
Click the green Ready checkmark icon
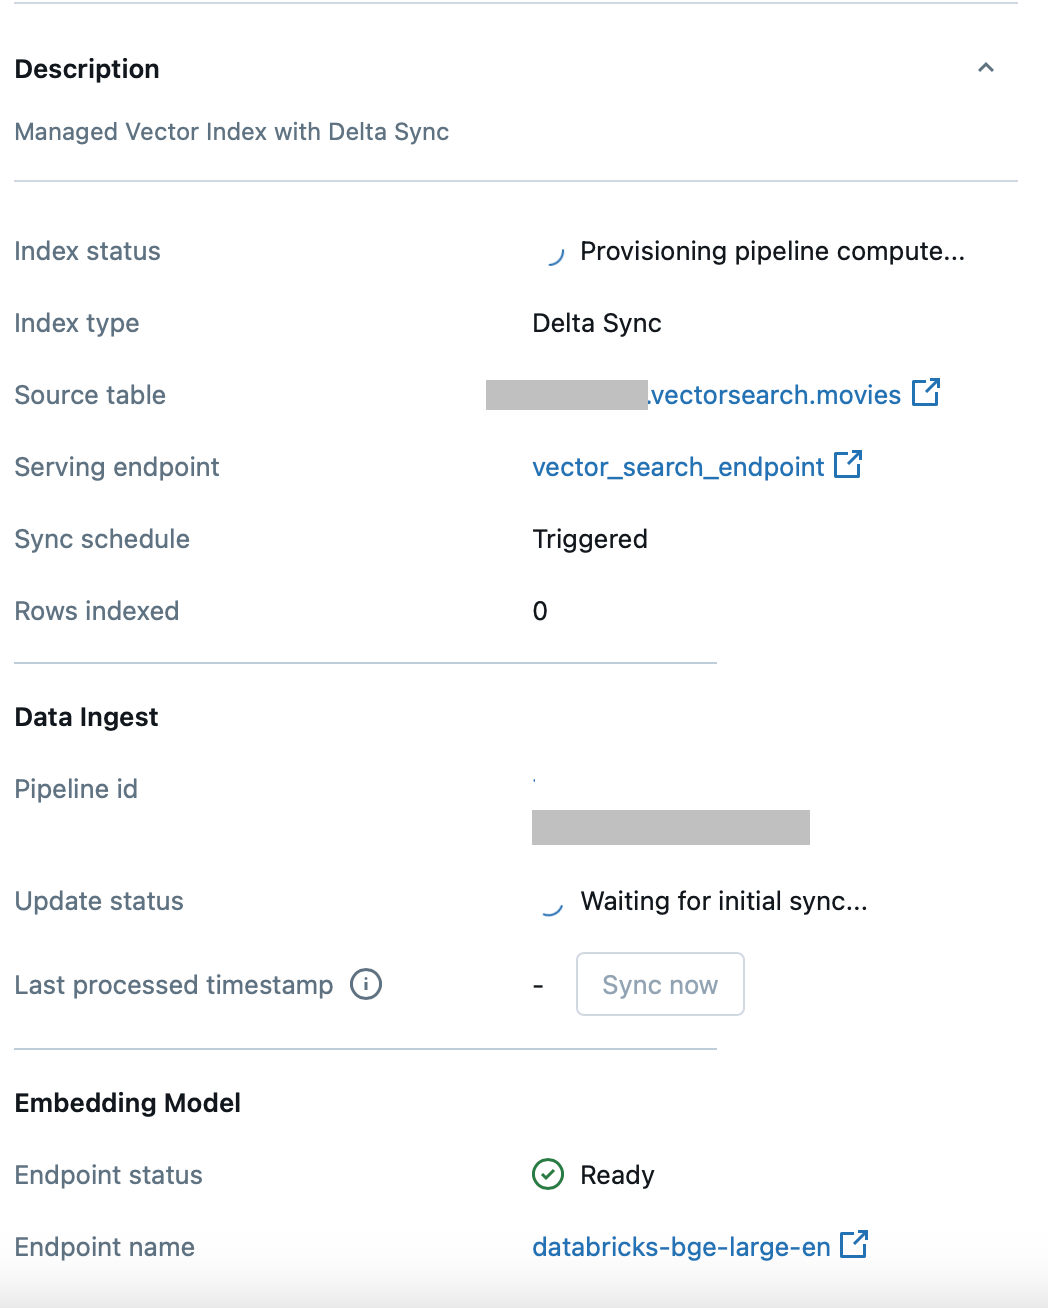[548, 1174]
